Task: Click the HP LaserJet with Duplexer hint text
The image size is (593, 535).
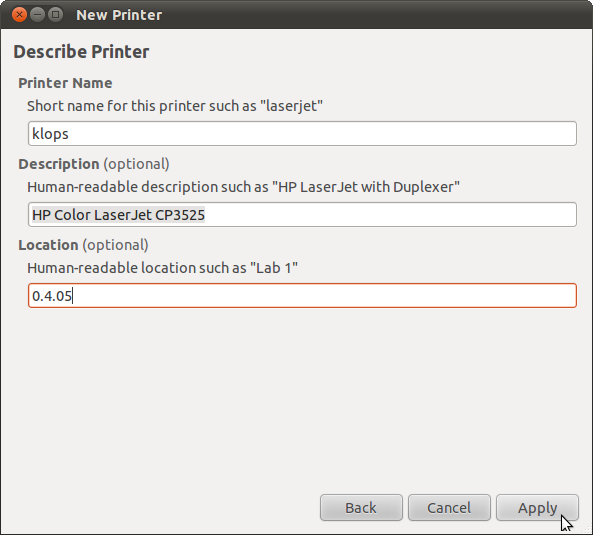Action: click(243, 187)
